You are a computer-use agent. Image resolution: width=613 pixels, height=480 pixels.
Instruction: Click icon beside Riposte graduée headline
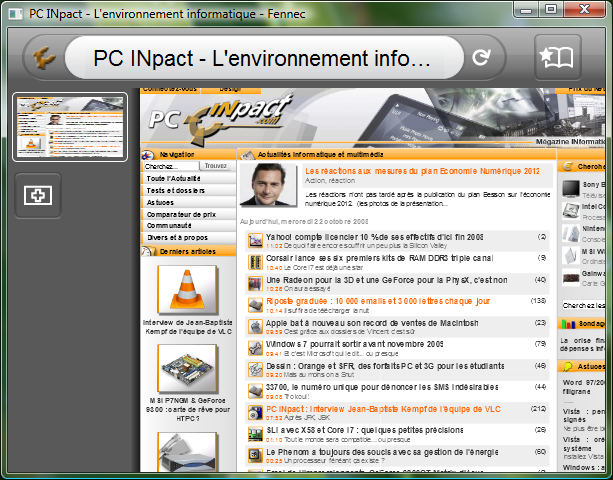coord(255,305)
